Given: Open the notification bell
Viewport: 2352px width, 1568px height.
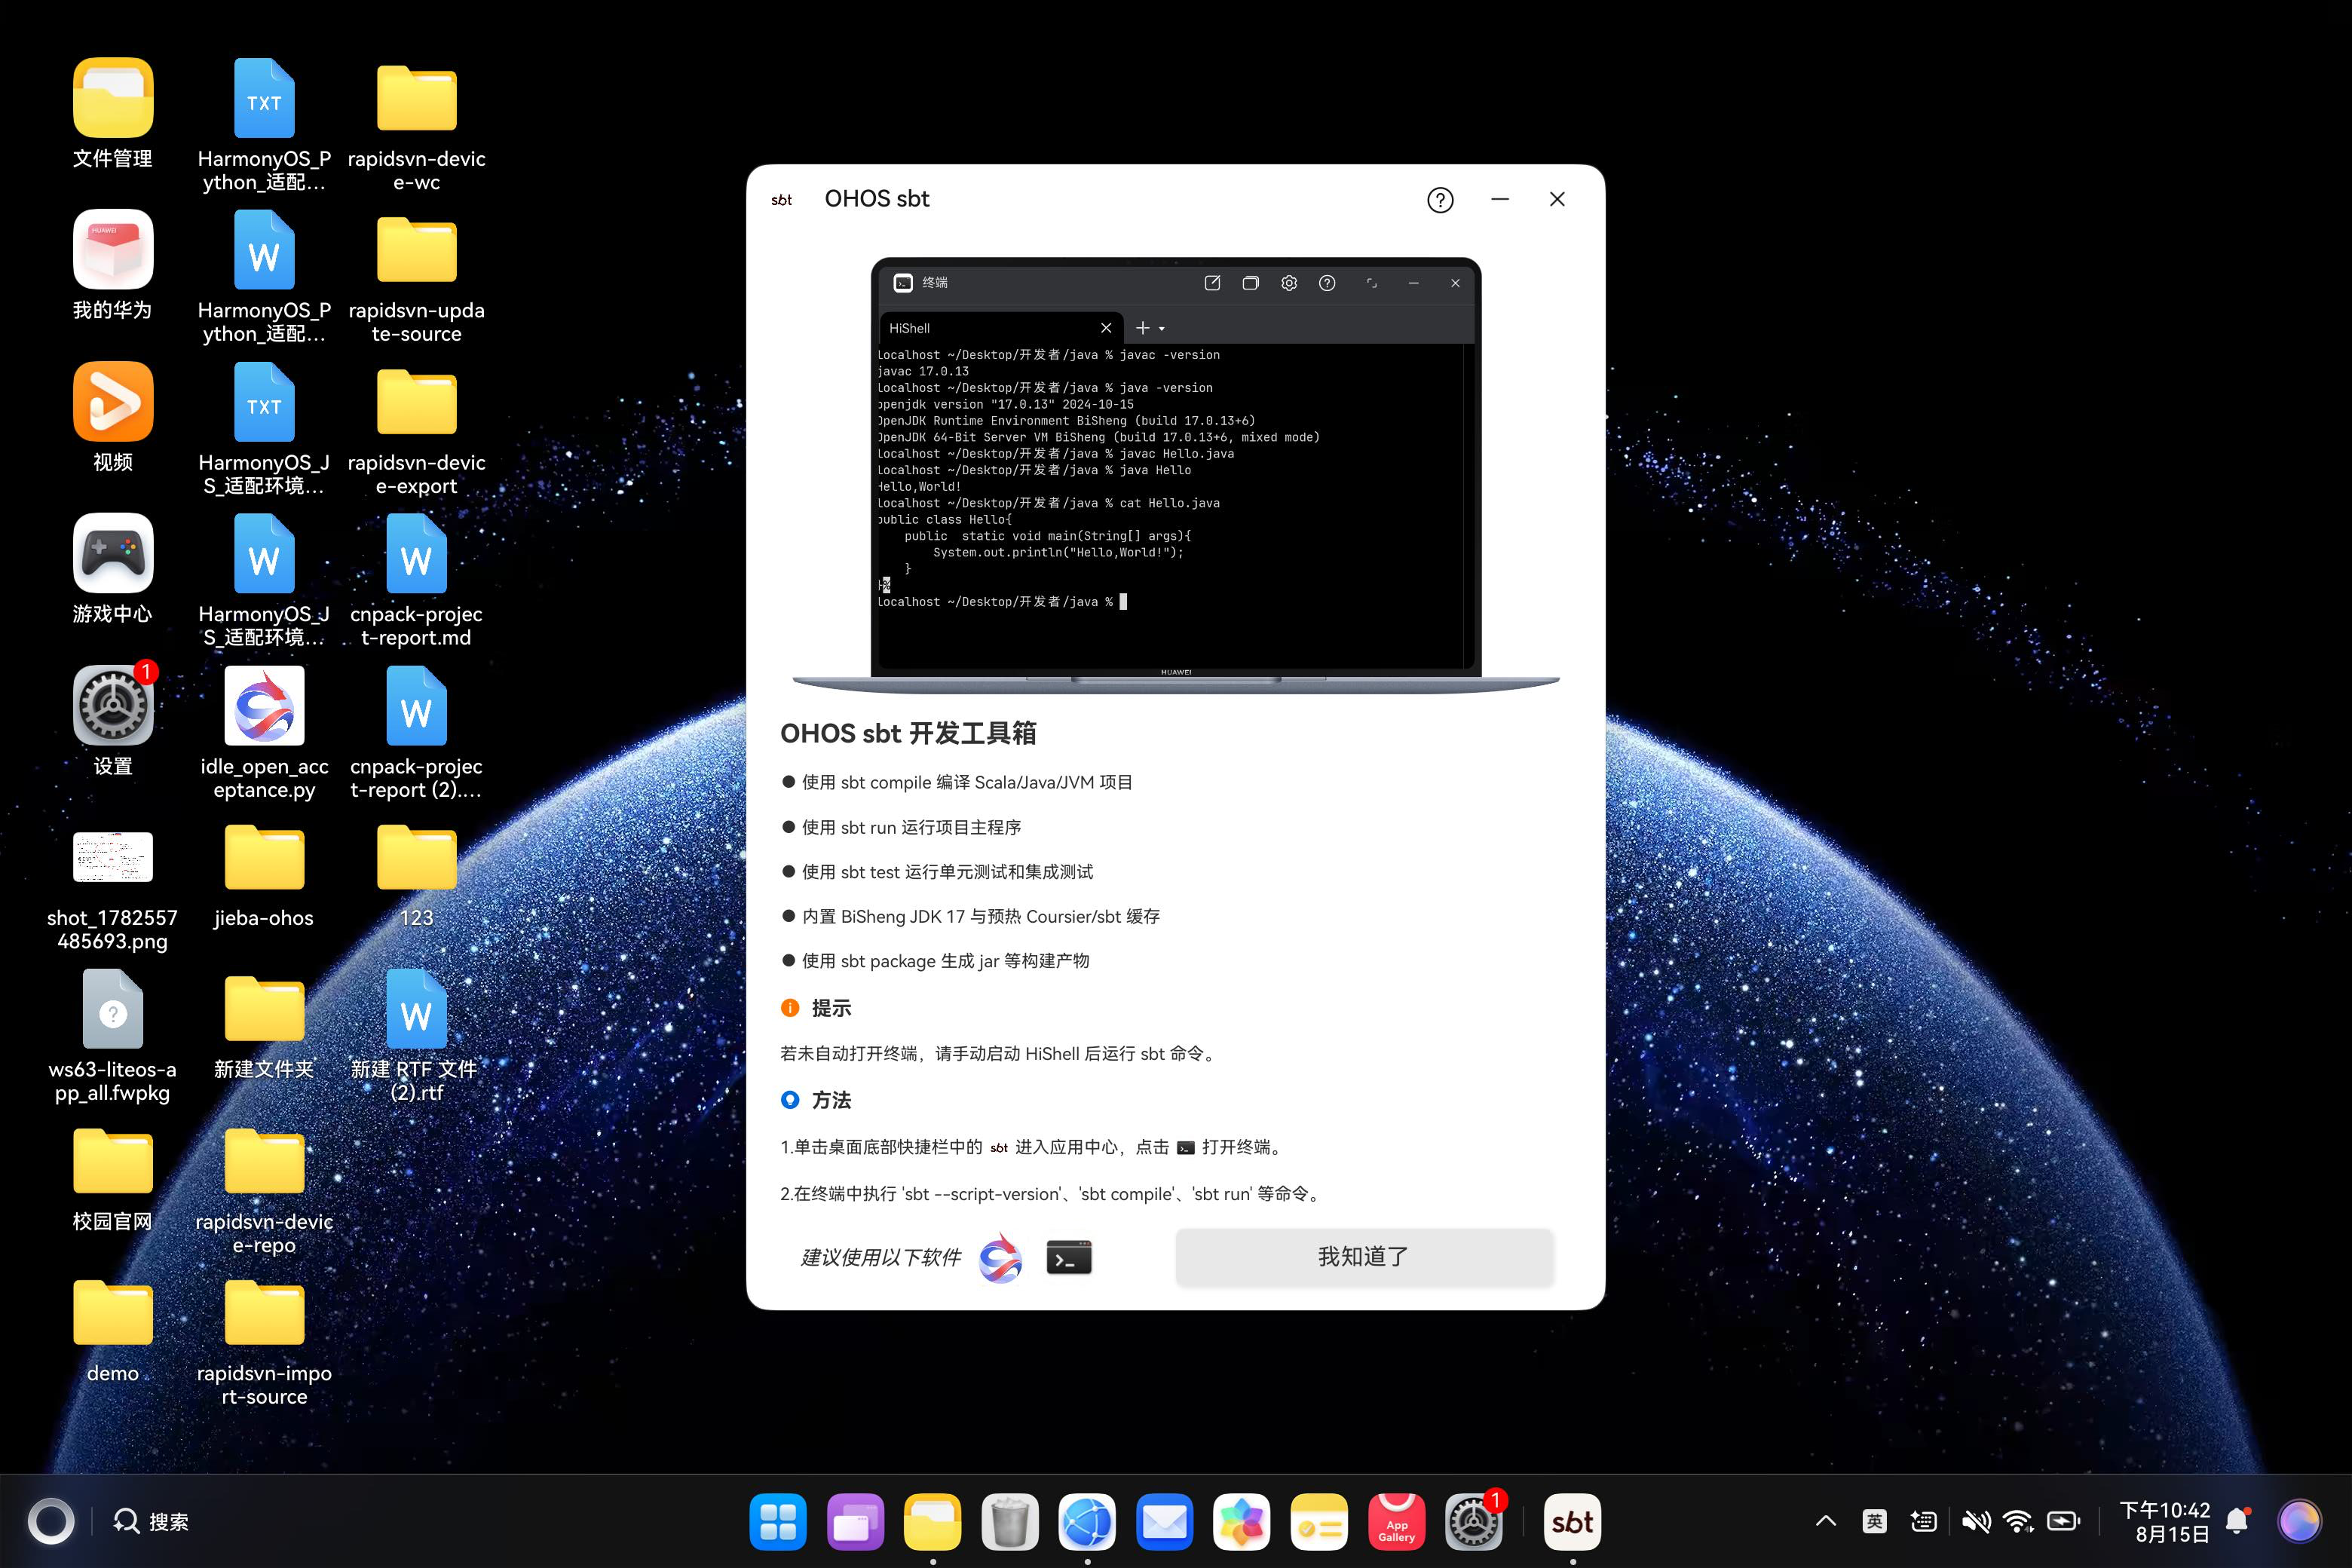Looking at the screenshot, I should tap(2238, 1522).
